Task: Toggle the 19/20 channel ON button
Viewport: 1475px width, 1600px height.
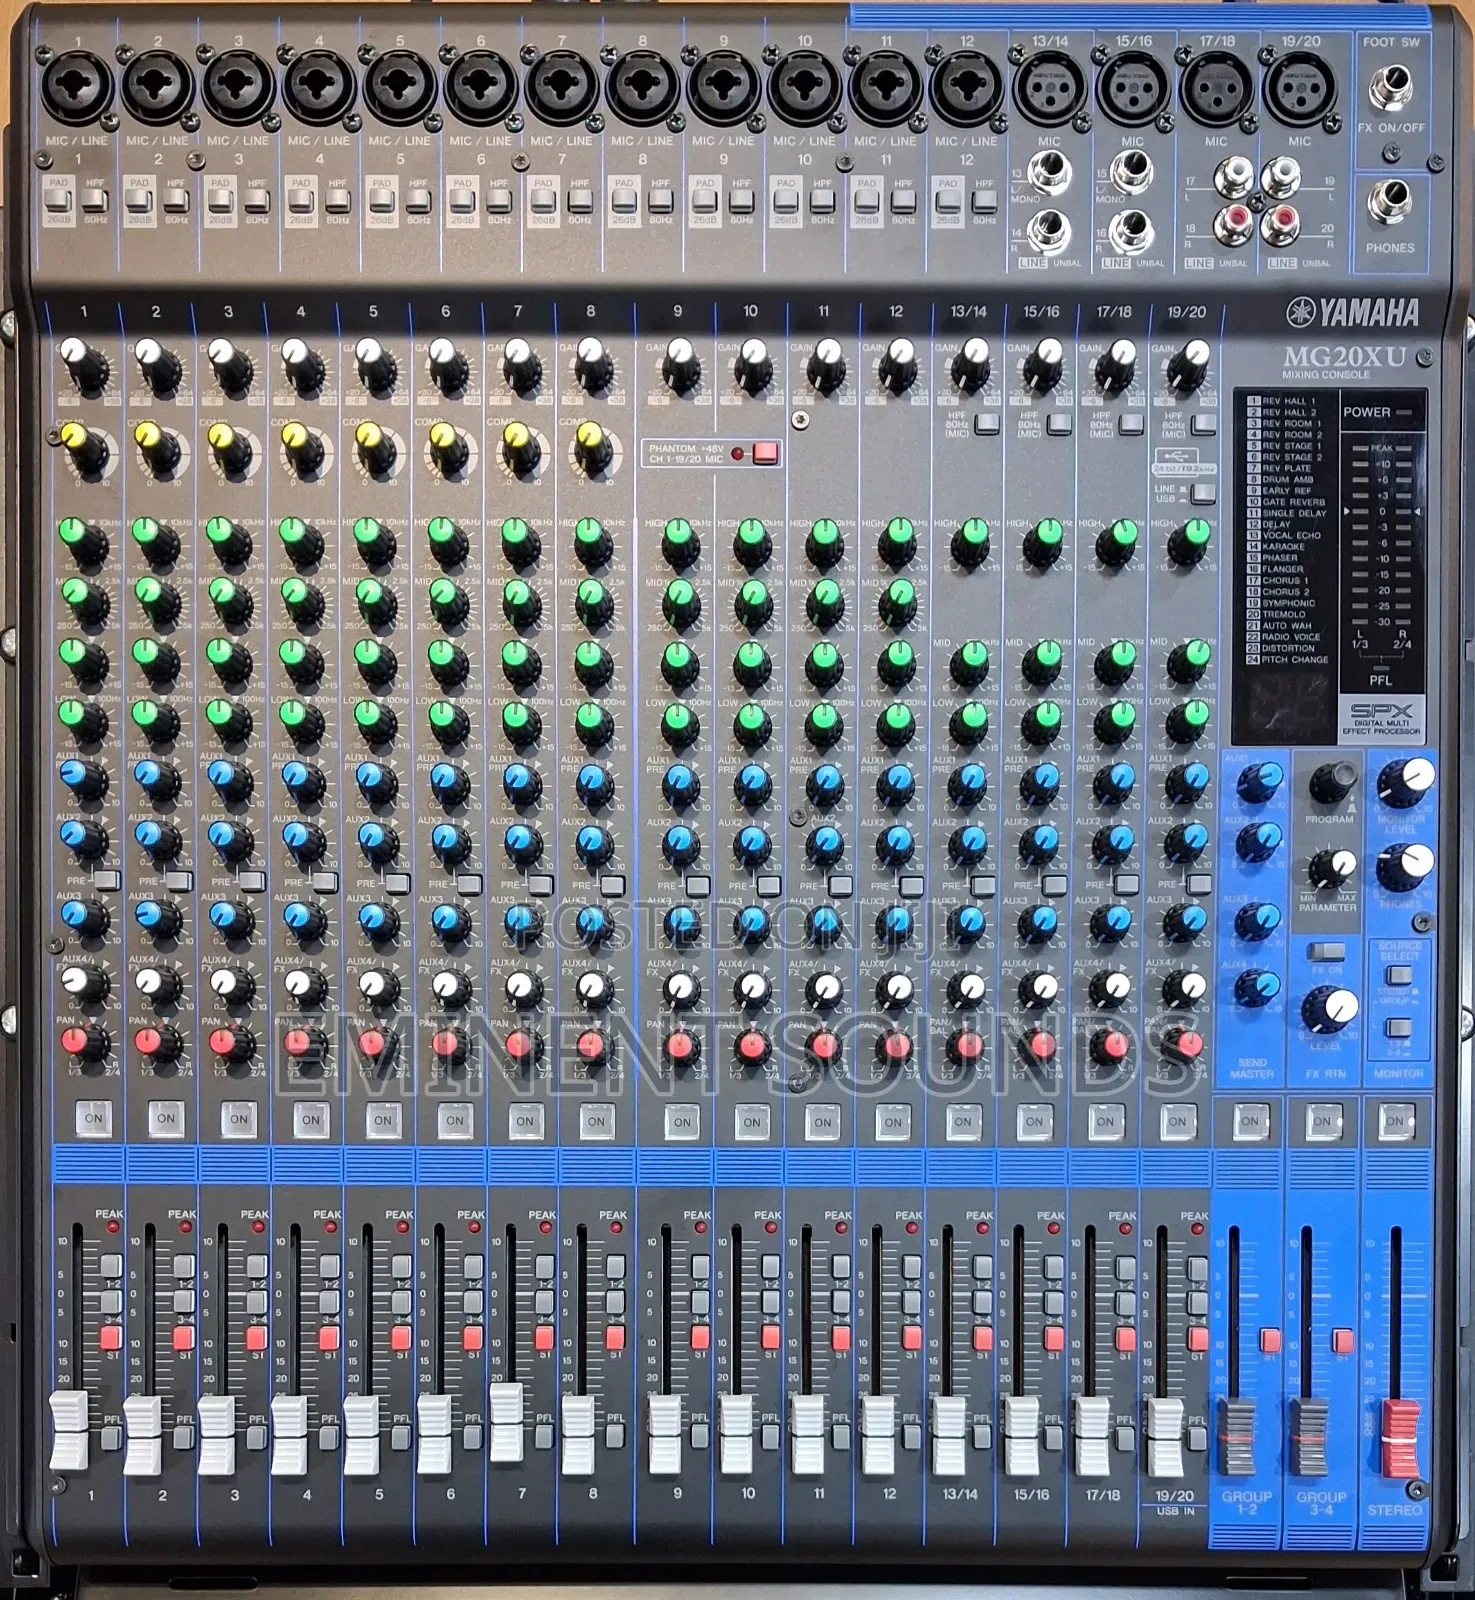Action: coord(1177,1122)
